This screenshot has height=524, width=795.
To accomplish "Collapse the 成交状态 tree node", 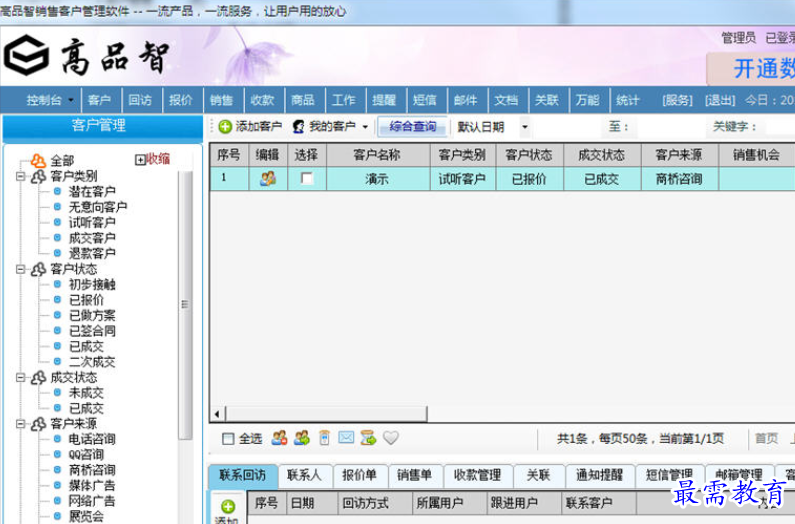I will (x=20, y=378).
